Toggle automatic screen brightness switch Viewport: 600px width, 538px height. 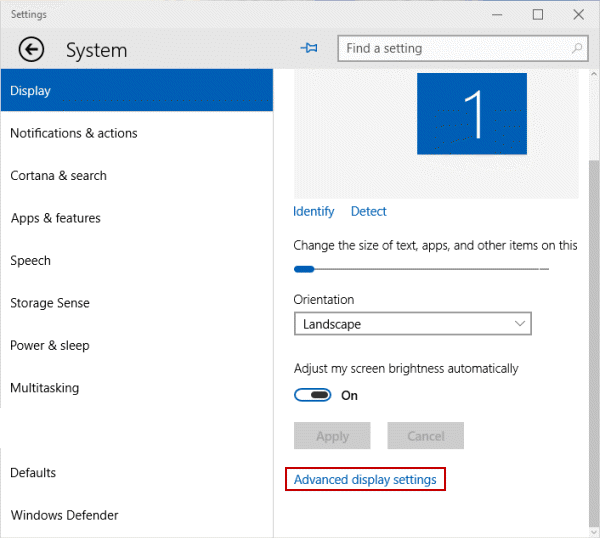[312, 395]
